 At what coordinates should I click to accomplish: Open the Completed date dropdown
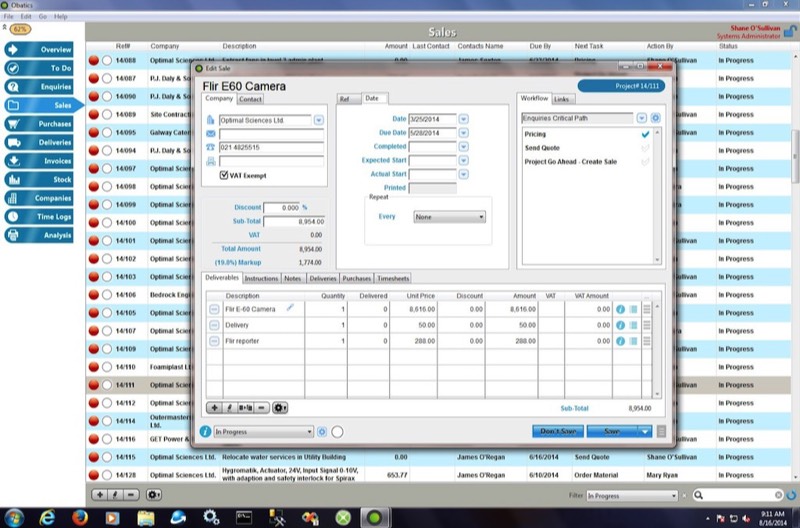[463, 146]
